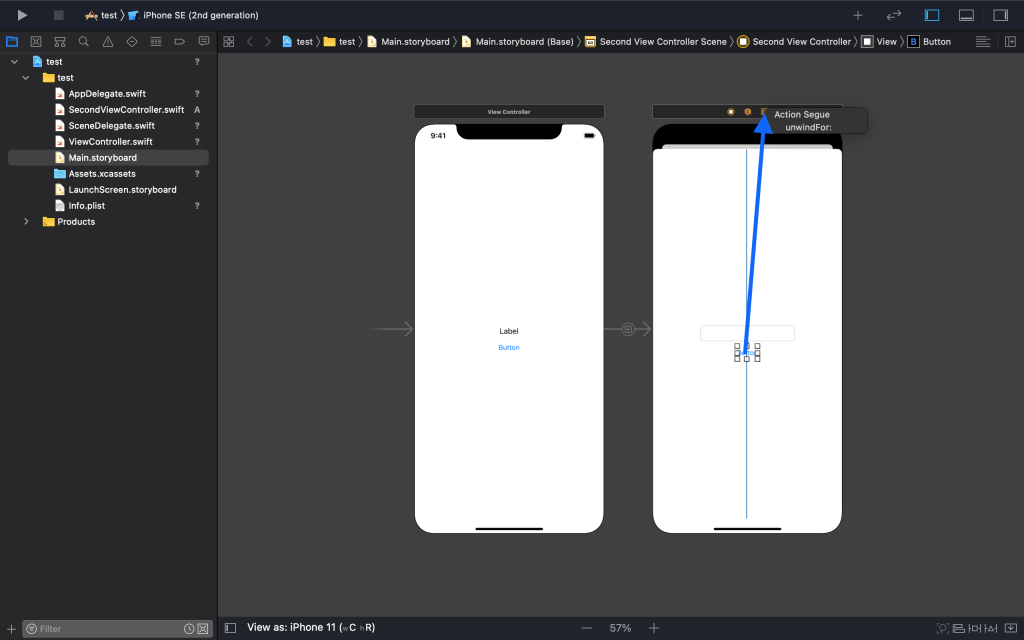Choose unwindFor: action segue
Screen dimensions: 1024x640
coord(808,127)
